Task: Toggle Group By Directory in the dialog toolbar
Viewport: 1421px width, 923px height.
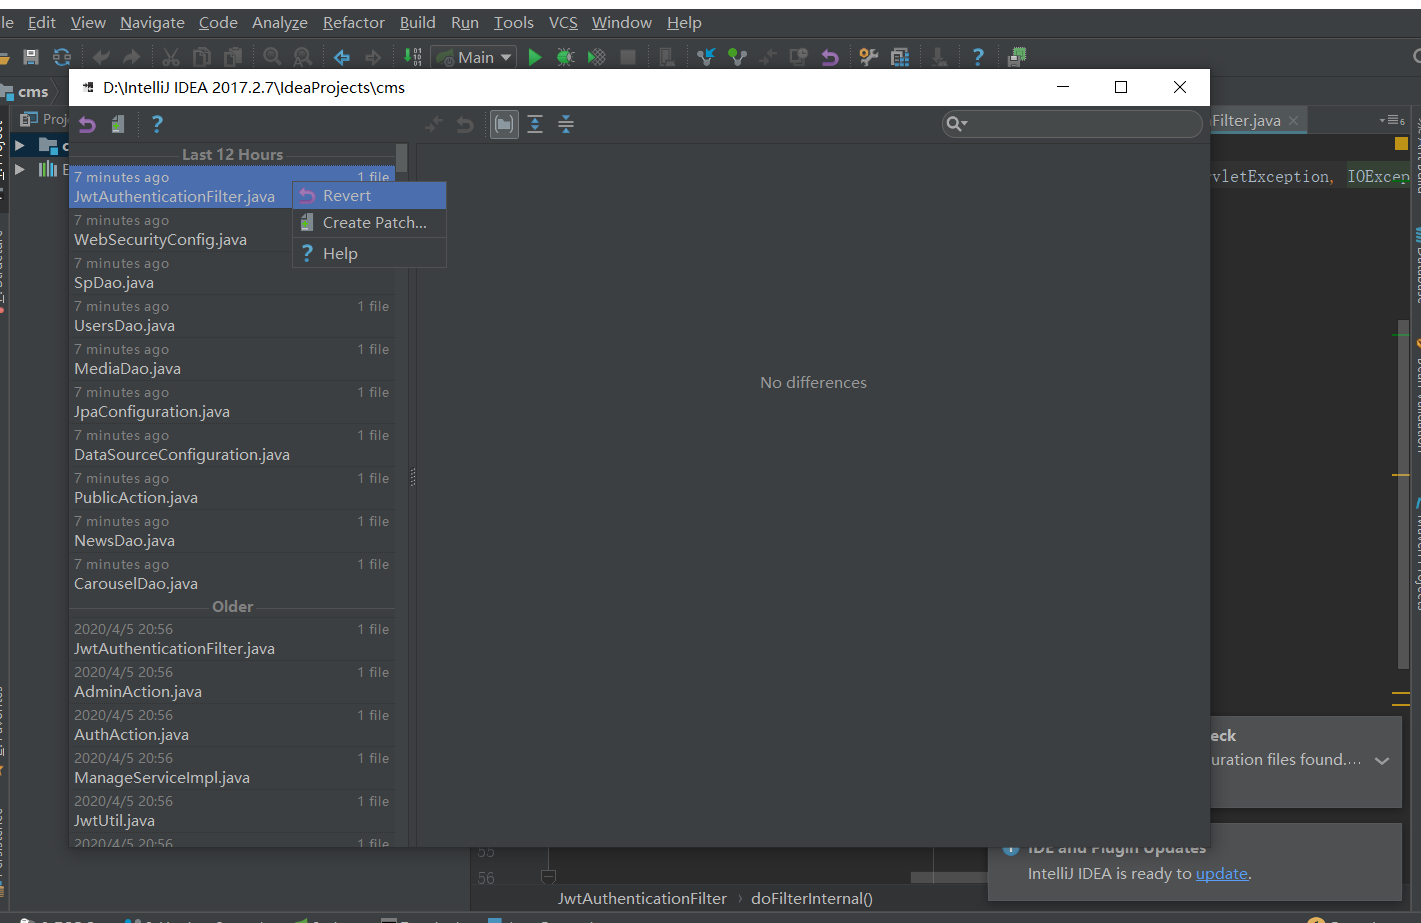Action: click(504, 124)
